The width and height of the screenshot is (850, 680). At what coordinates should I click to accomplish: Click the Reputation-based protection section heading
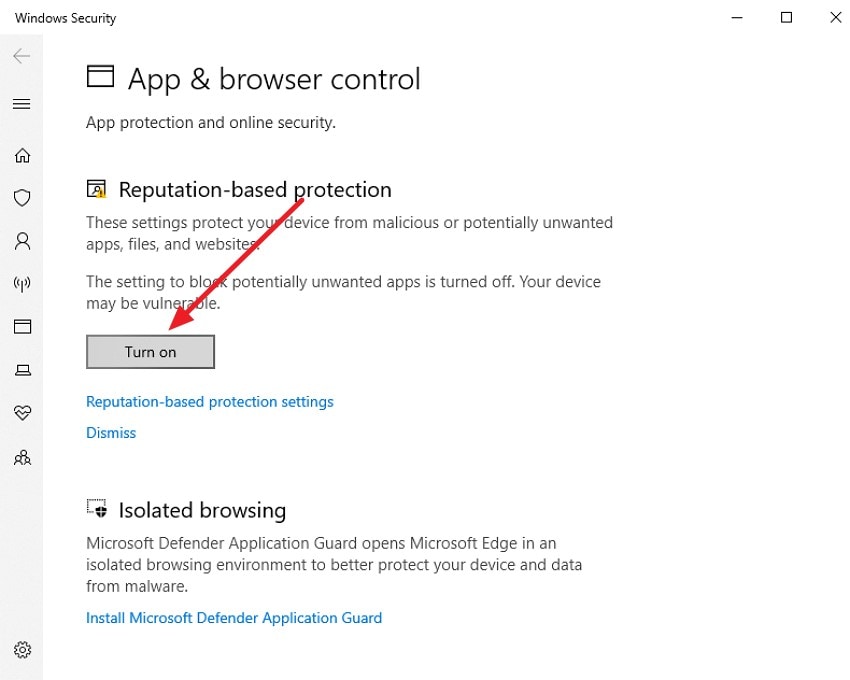pos(255,188)
